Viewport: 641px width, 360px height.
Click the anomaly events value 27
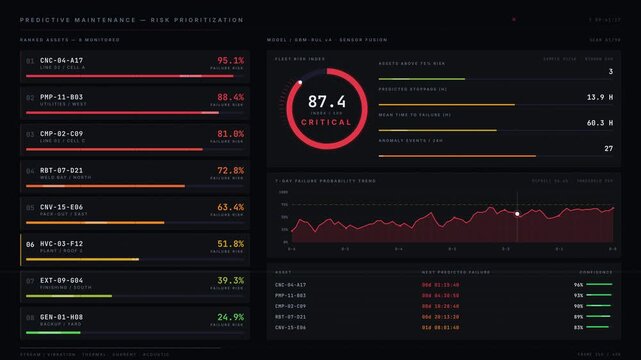tap(609, 149)
